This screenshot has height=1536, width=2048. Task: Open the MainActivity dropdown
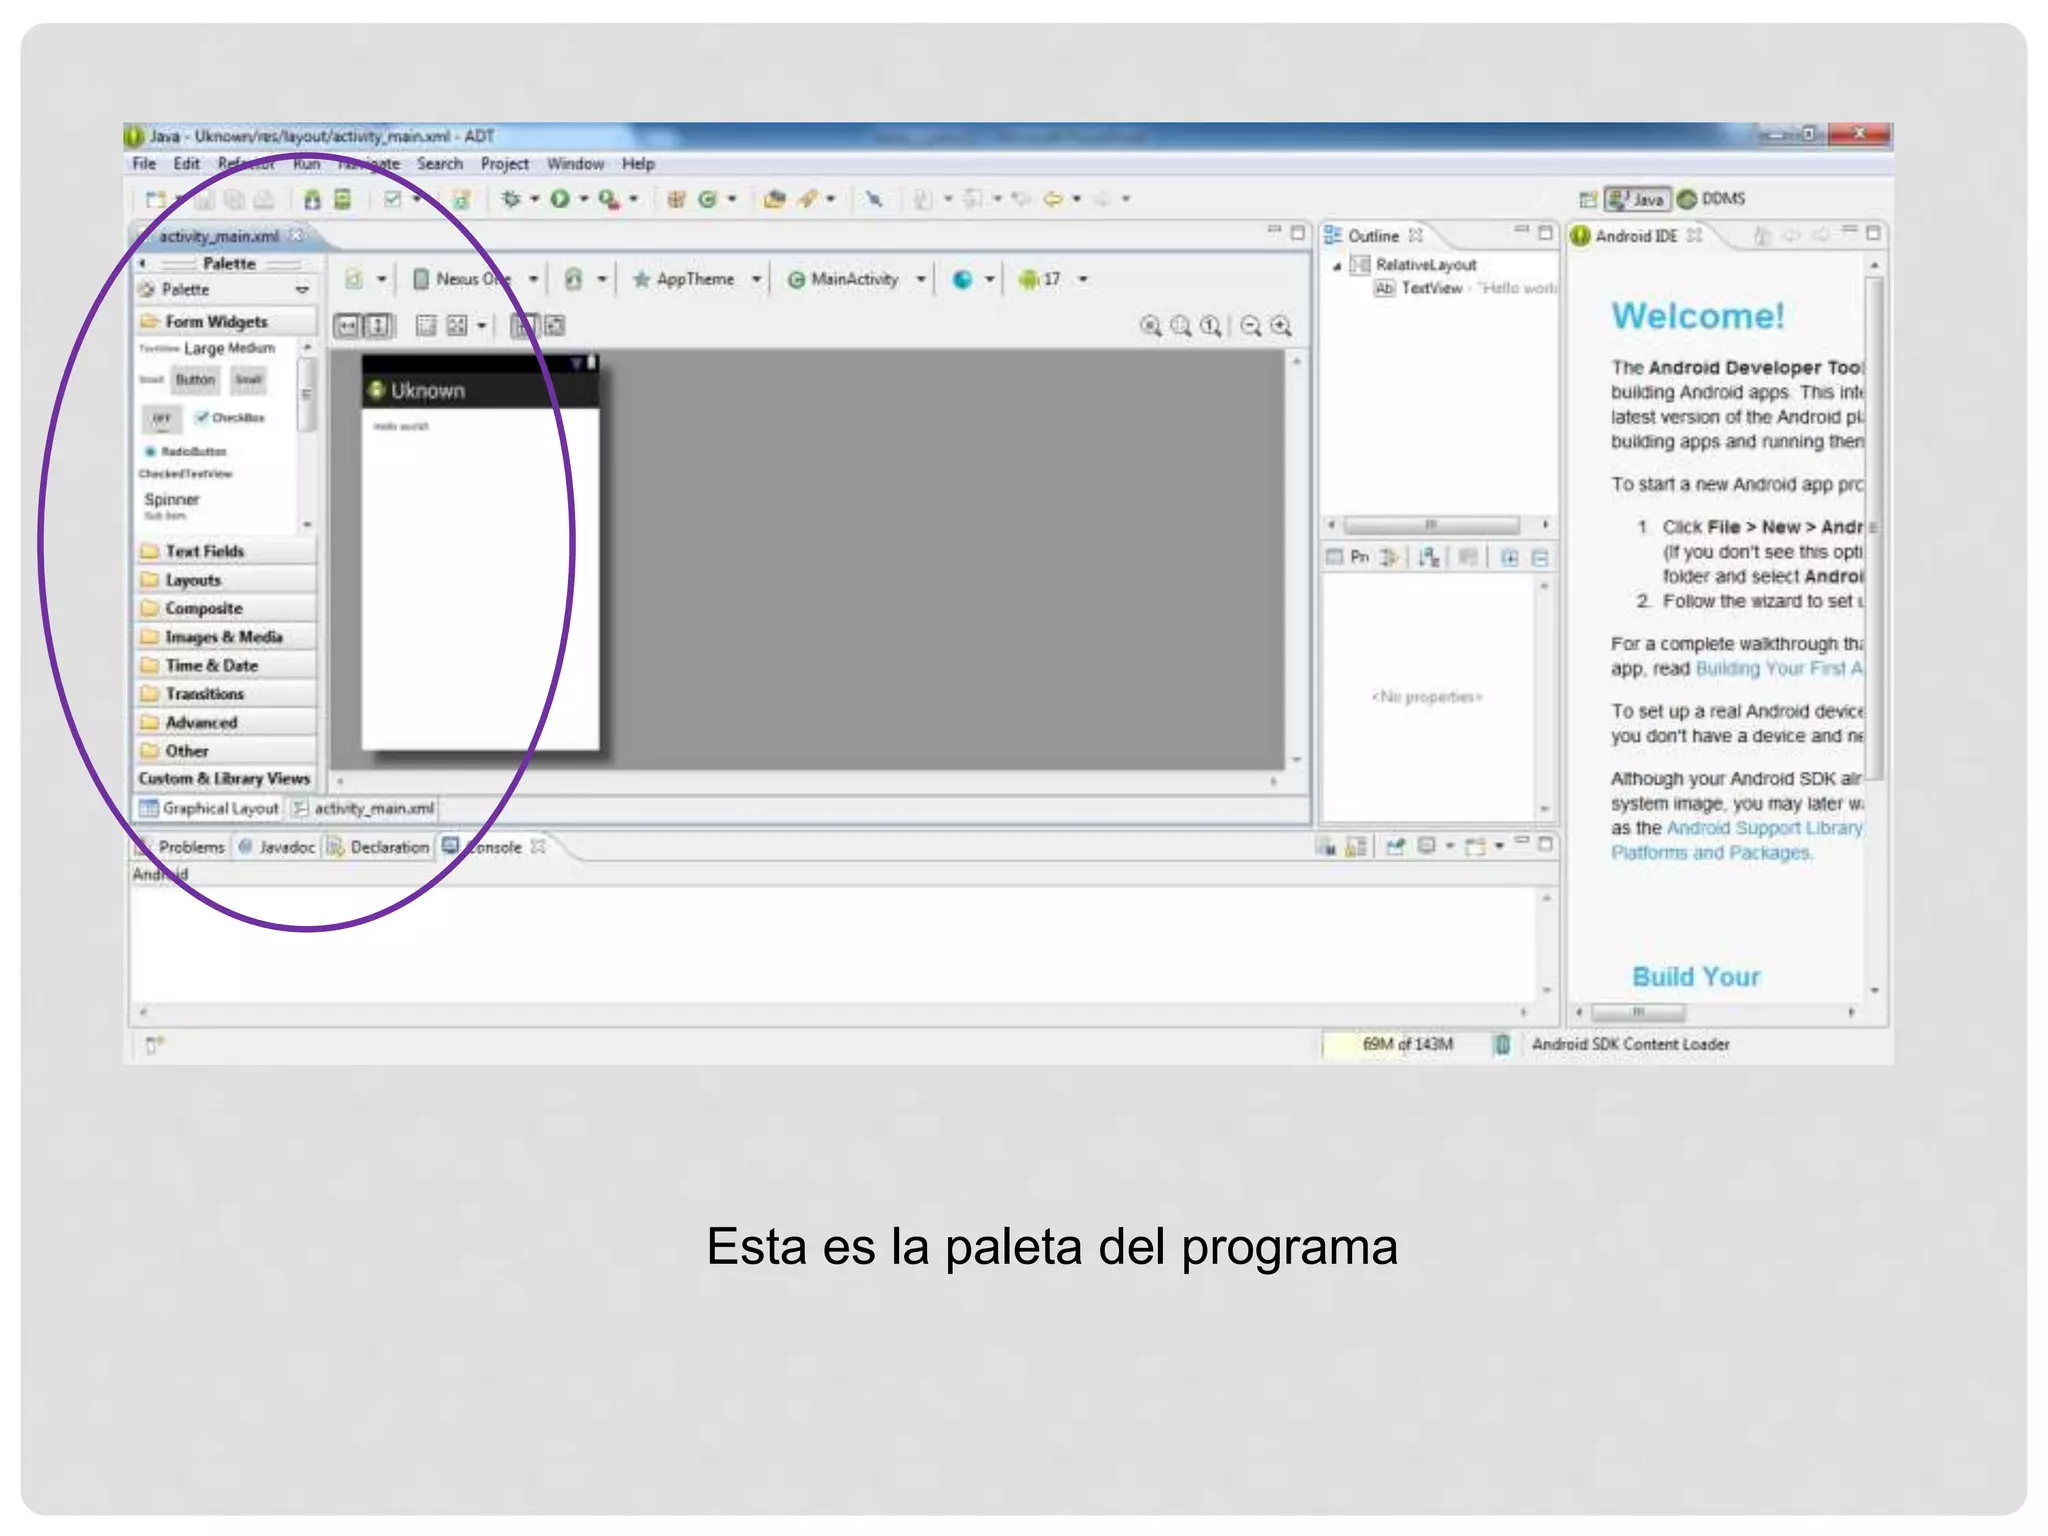click(921, 280)
